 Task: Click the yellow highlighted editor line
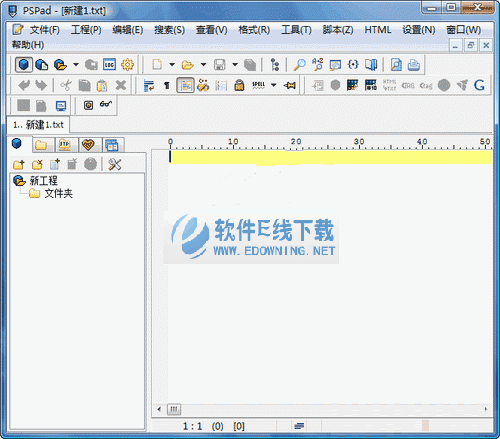[x=330, y=157]
